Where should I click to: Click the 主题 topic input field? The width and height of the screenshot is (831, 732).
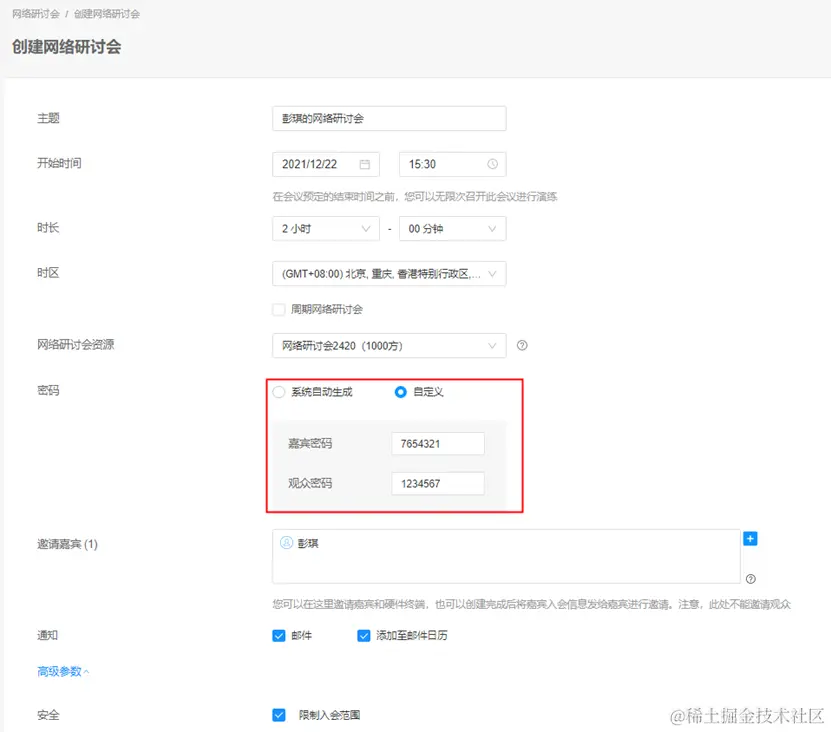coord(389,119)
